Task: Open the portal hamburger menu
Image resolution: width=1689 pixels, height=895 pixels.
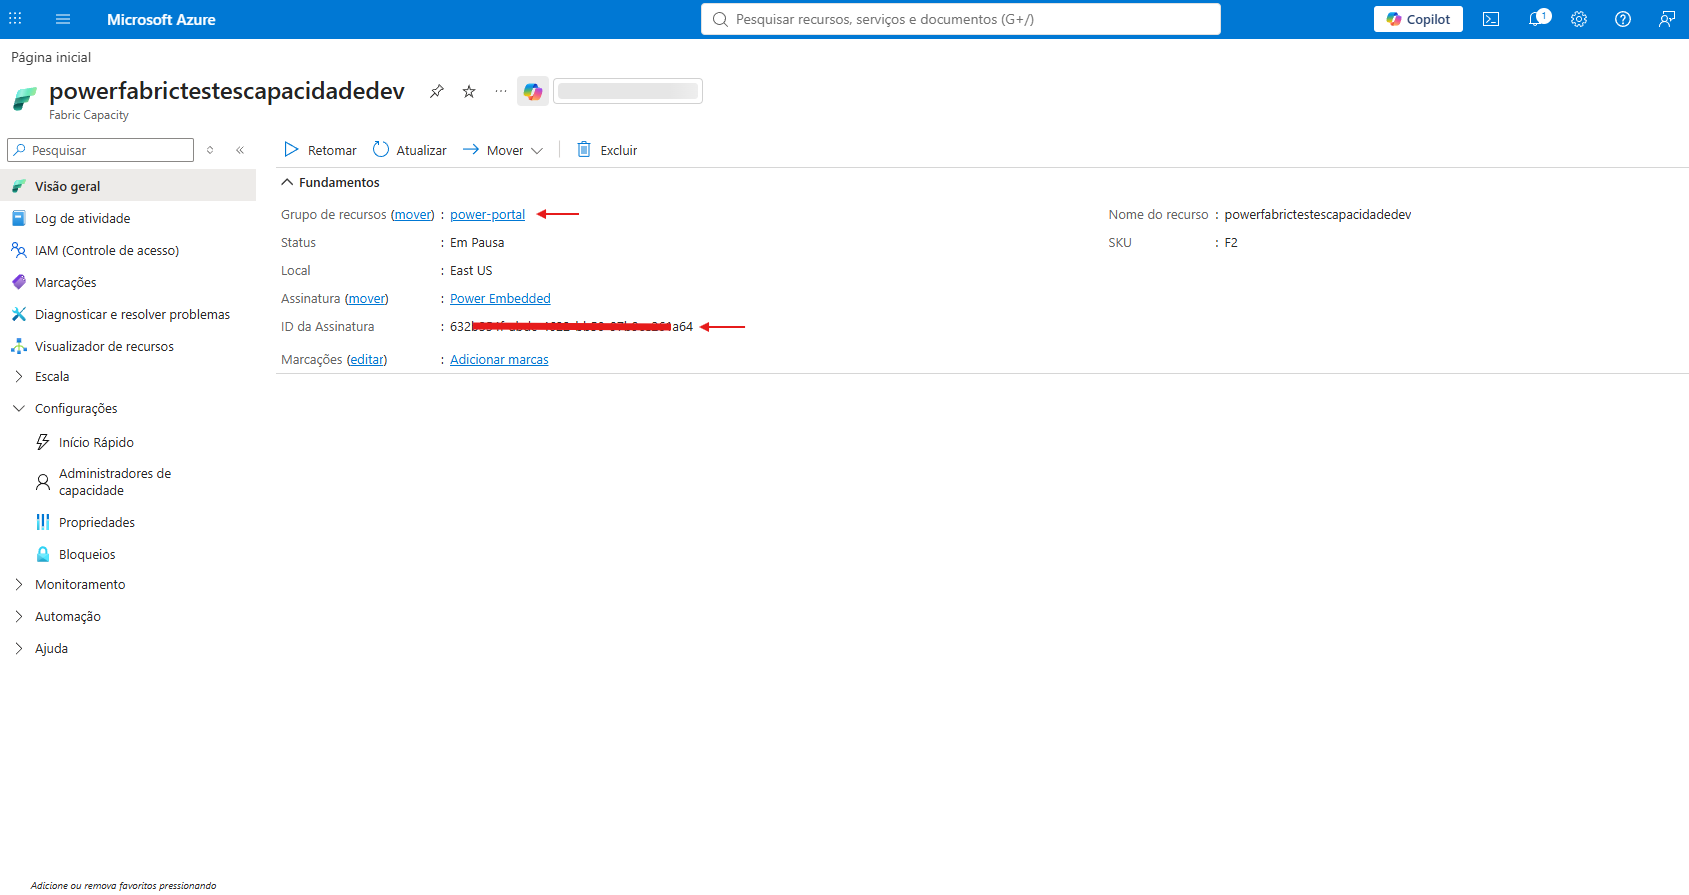Action: tap(63, 19)
